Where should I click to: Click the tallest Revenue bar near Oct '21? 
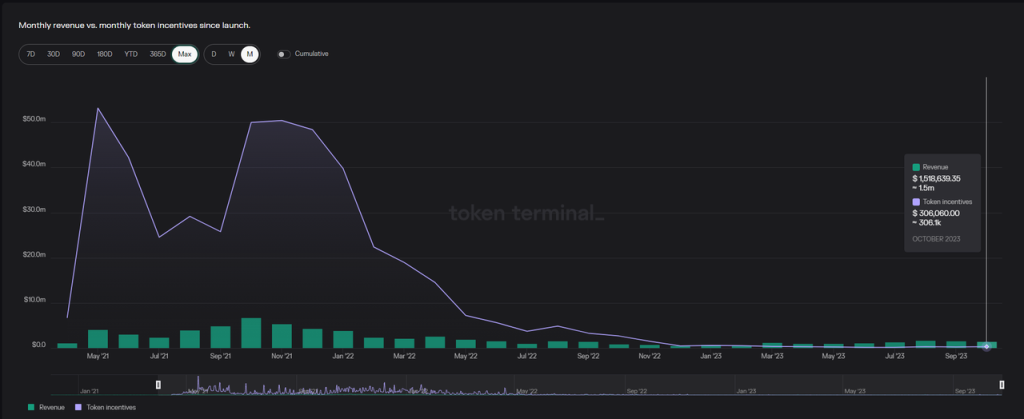pos(251,333)
